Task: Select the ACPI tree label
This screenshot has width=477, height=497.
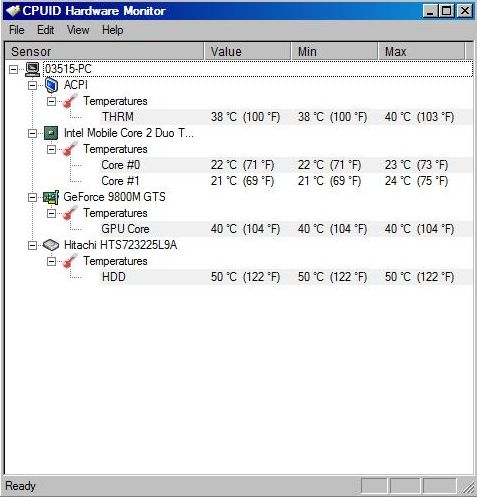Action: tap(76, 85)
